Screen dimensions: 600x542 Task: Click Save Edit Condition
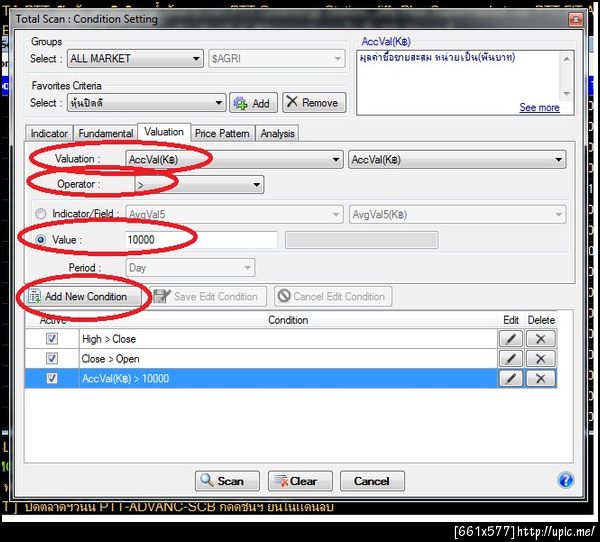click(x=209, y=296)
